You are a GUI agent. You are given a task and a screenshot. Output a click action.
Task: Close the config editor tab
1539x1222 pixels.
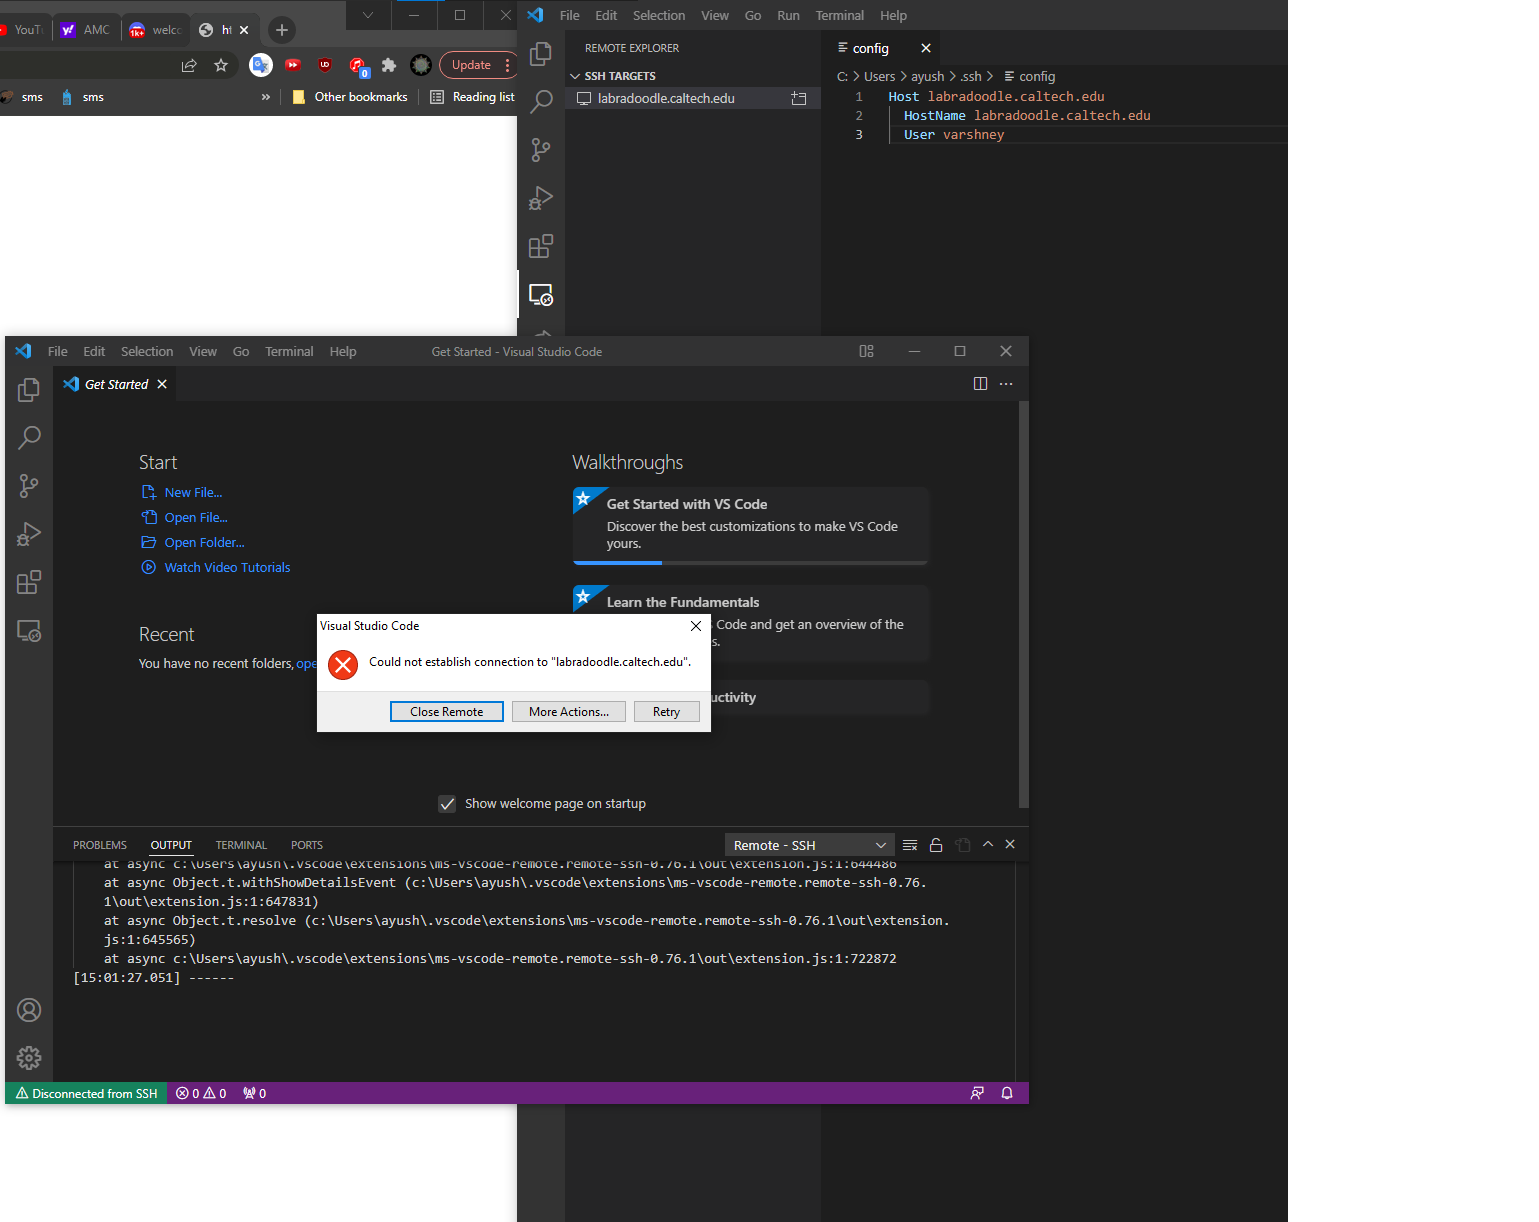pyautogui.click(x=926, y=48)
